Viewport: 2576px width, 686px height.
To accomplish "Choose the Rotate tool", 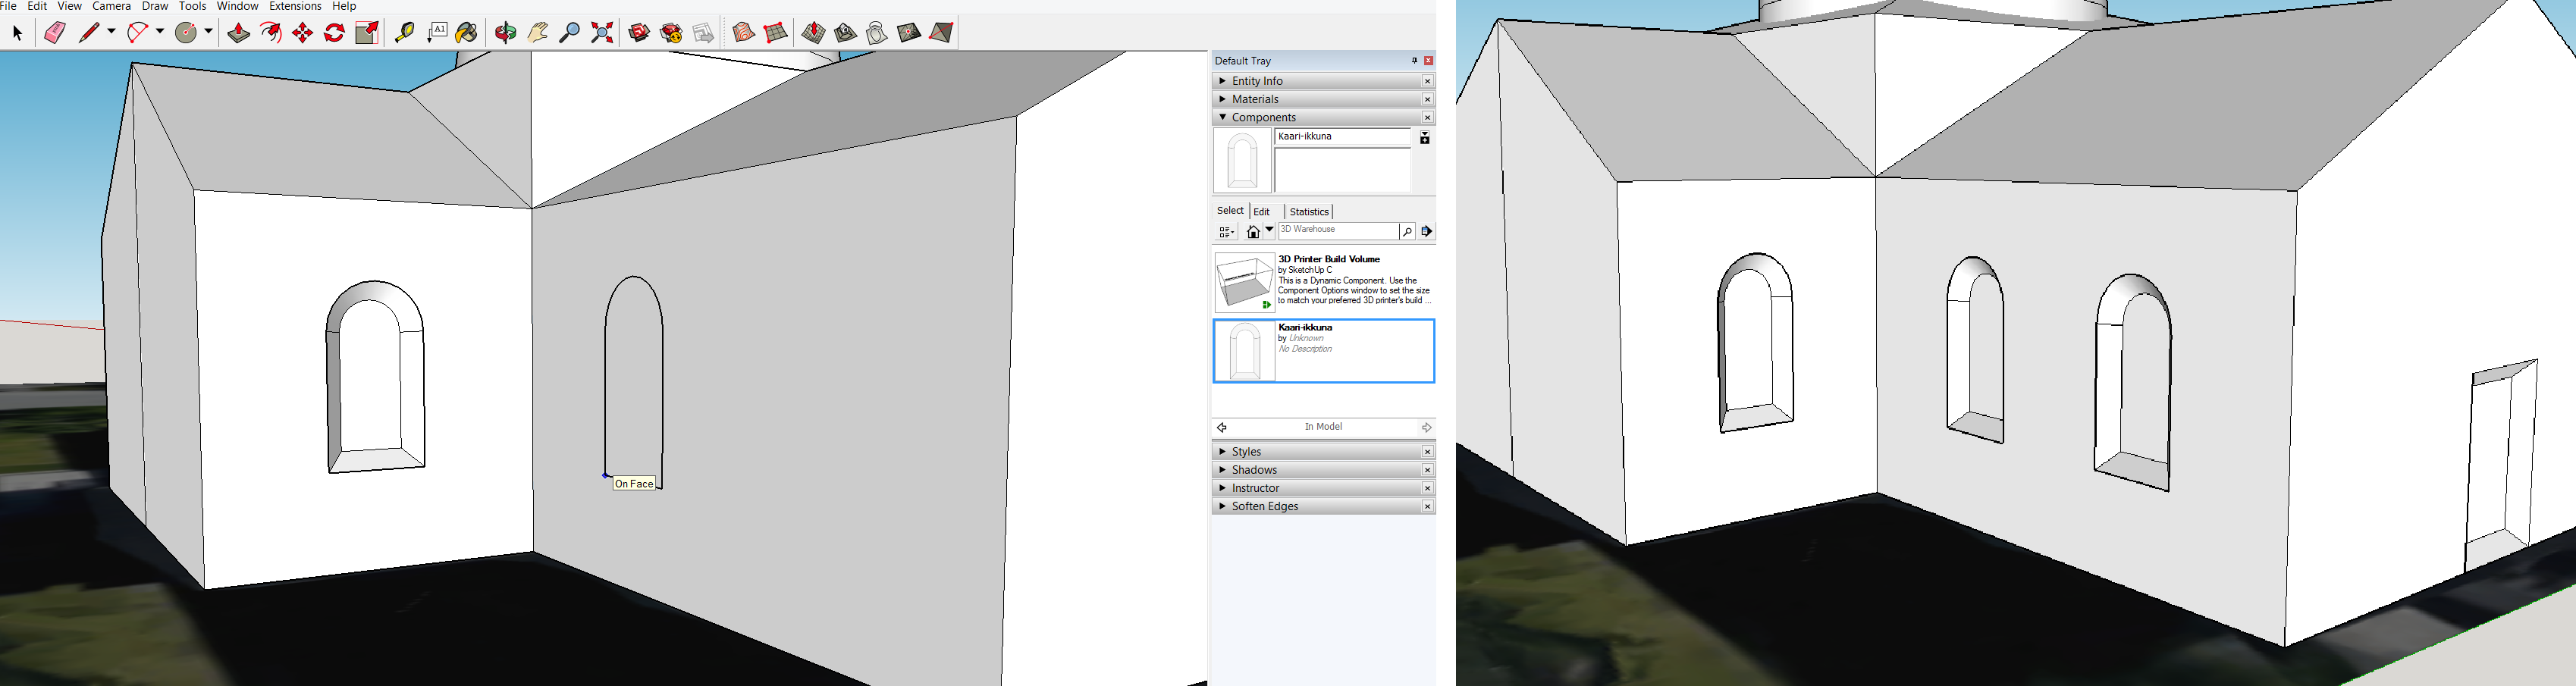I will pos(334,33).
